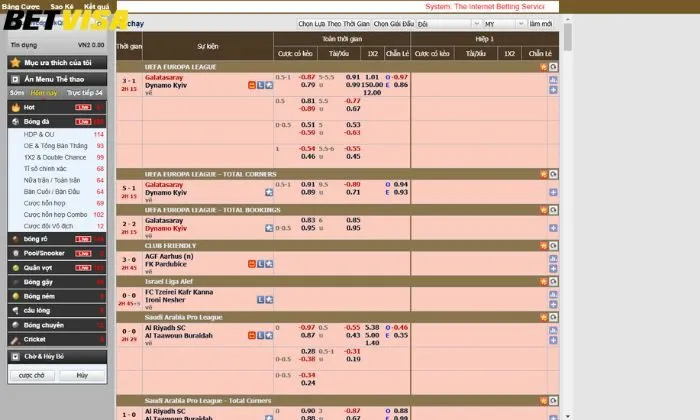Click the làm mới refresh button
Screen dimensions: 700x420
pyautogui.click(x=541, y=23)
